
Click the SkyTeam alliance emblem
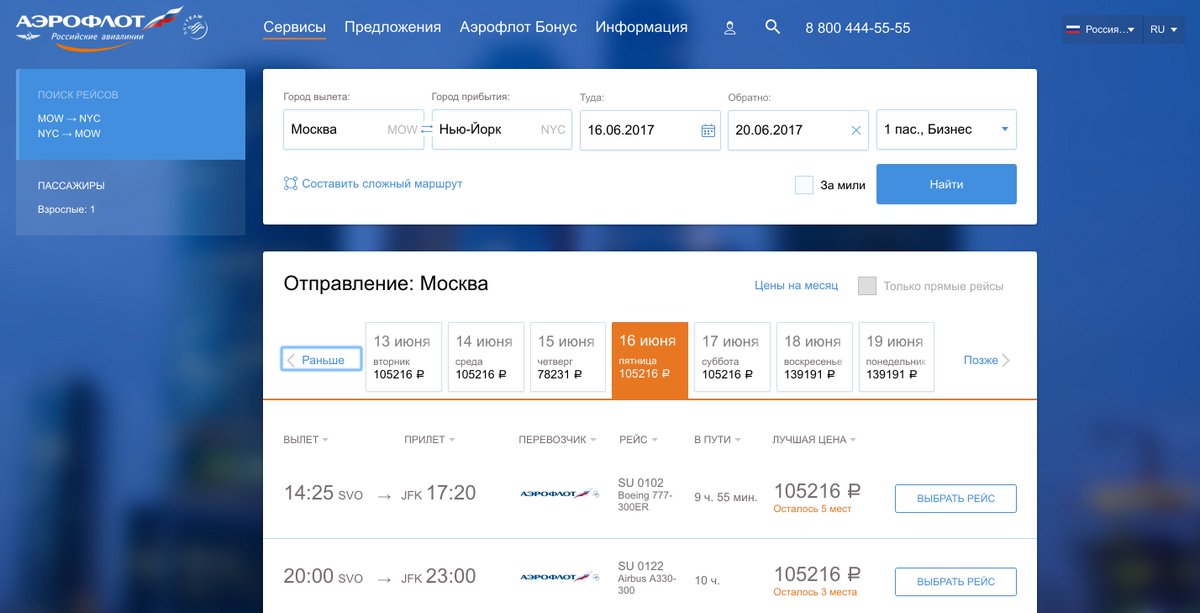tap(196, 29)
